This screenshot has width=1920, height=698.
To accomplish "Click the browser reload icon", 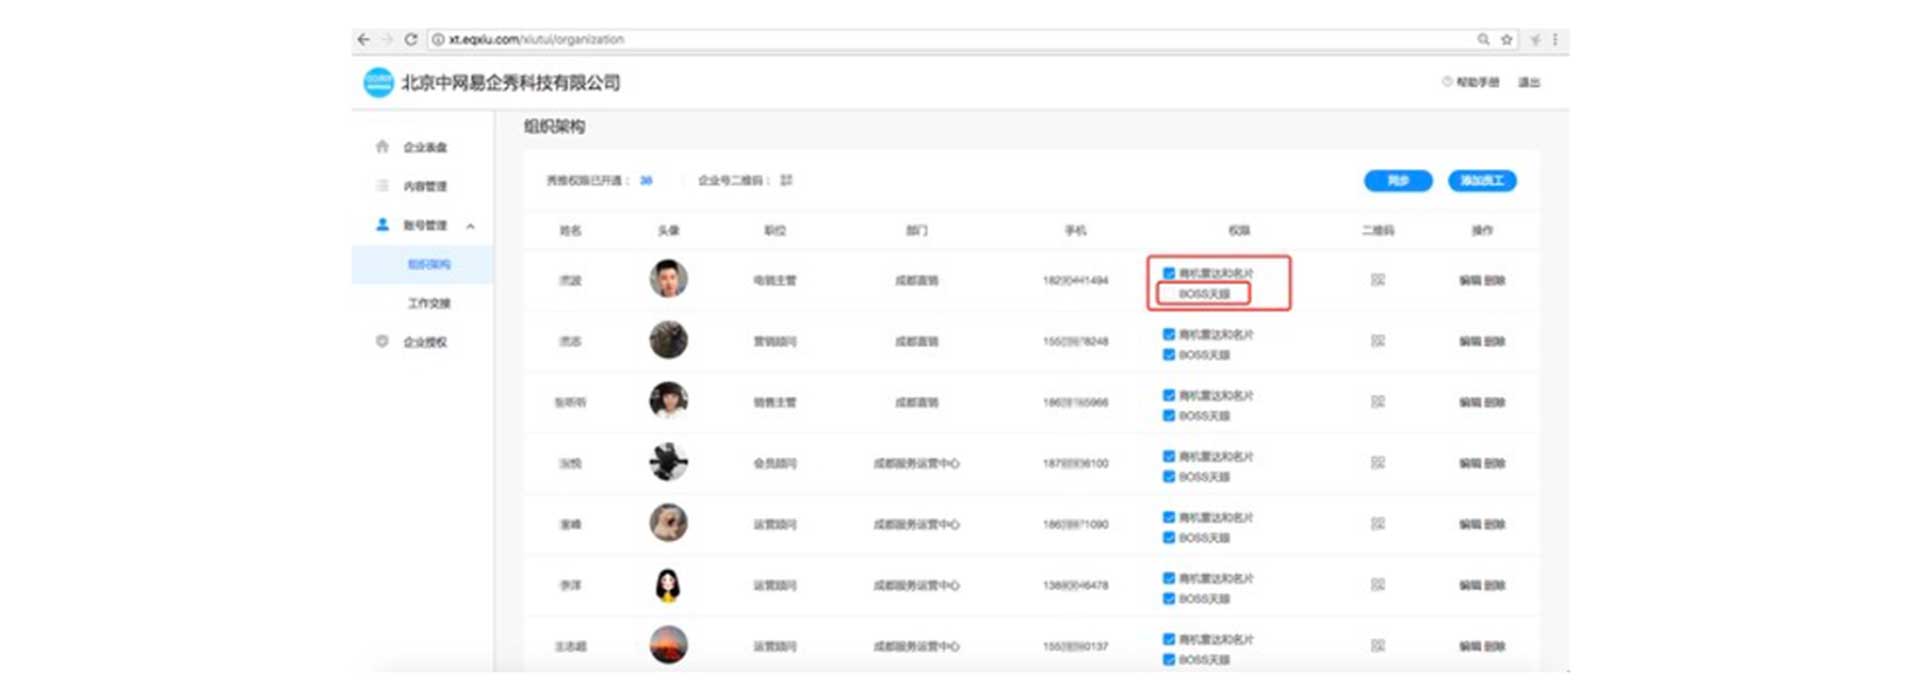I will point(410,40).
